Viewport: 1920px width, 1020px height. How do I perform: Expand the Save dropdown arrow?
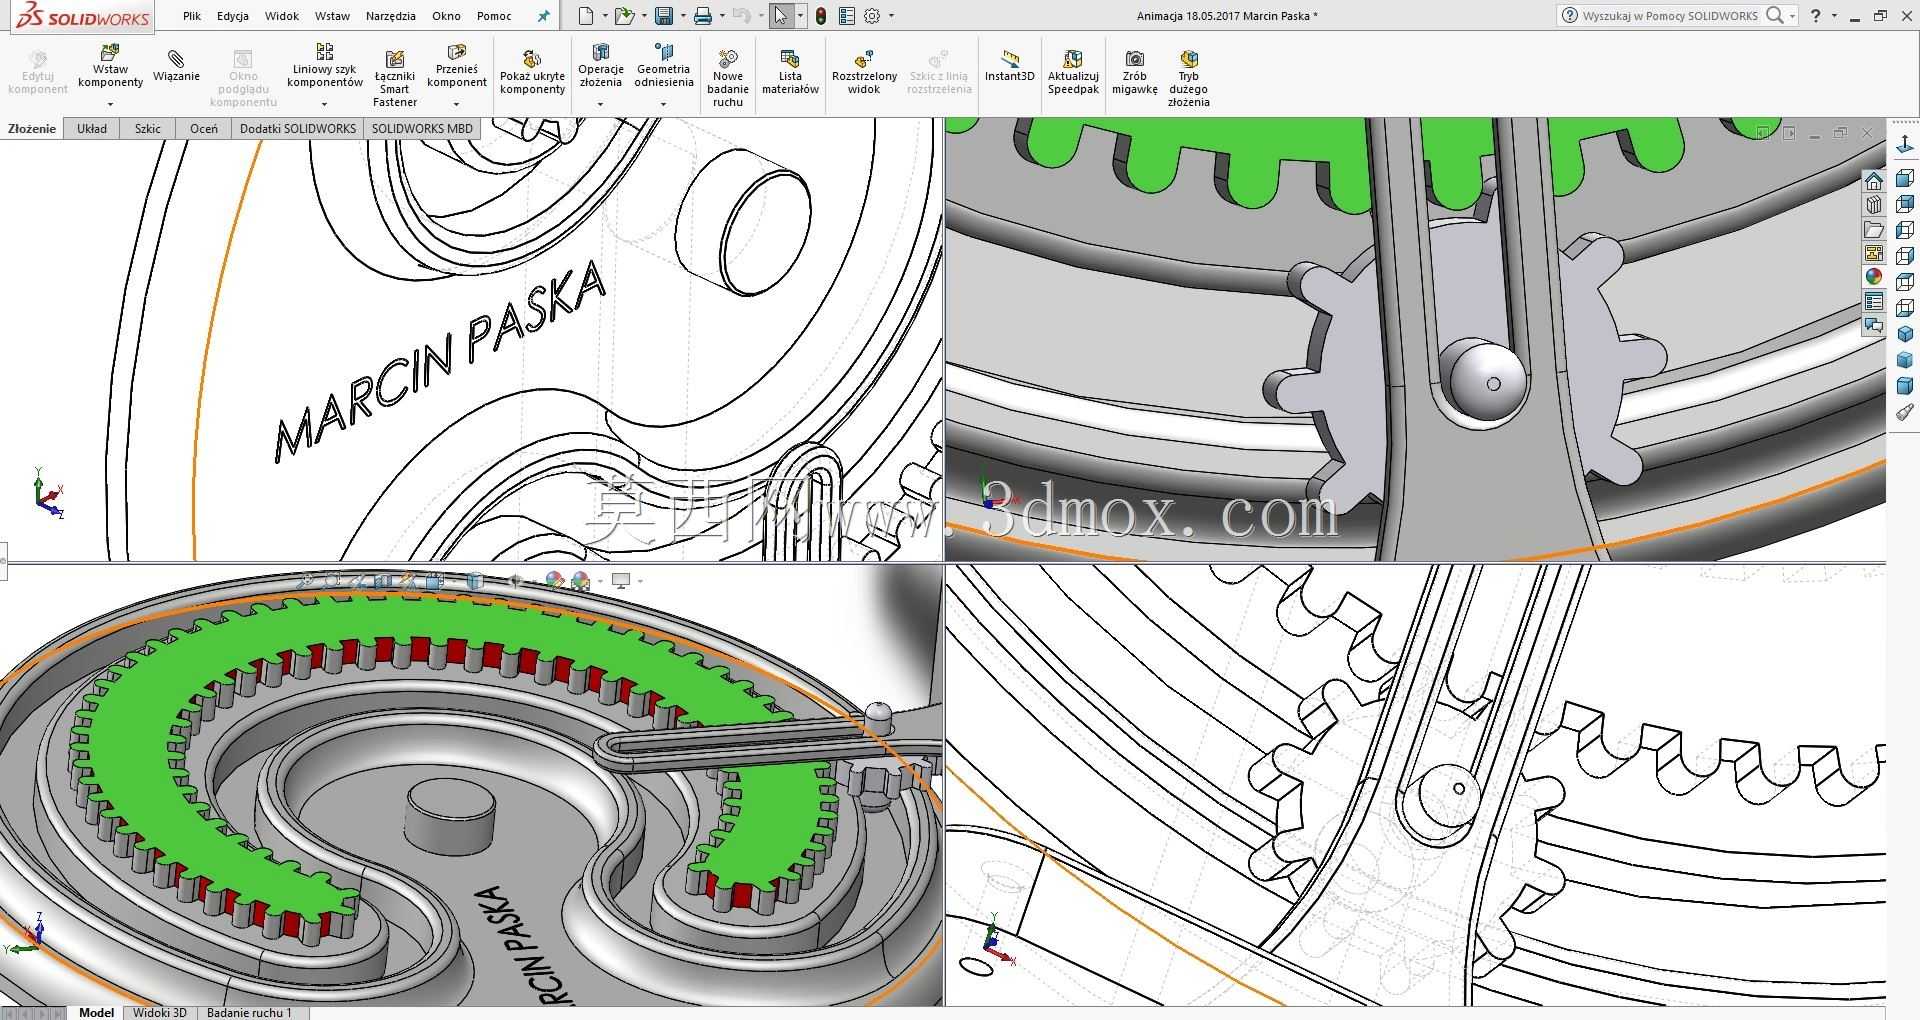tap(682, 16)
